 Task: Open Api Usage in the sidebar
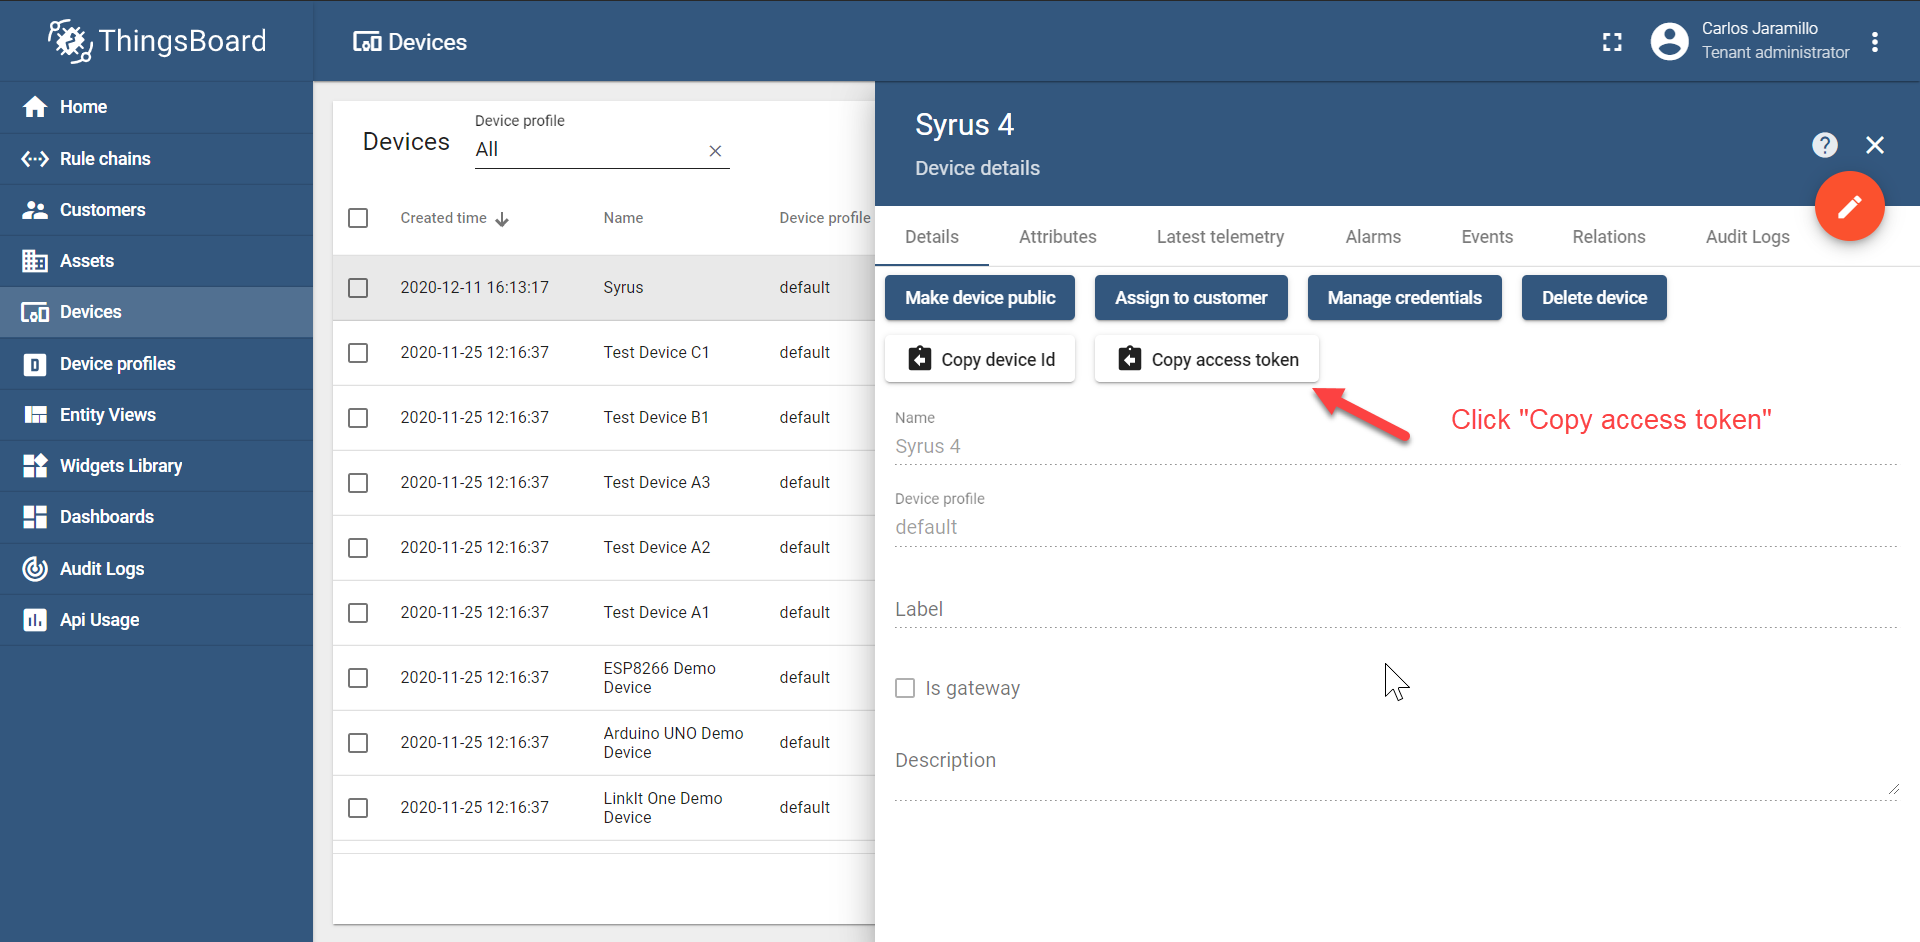[99, 620]
